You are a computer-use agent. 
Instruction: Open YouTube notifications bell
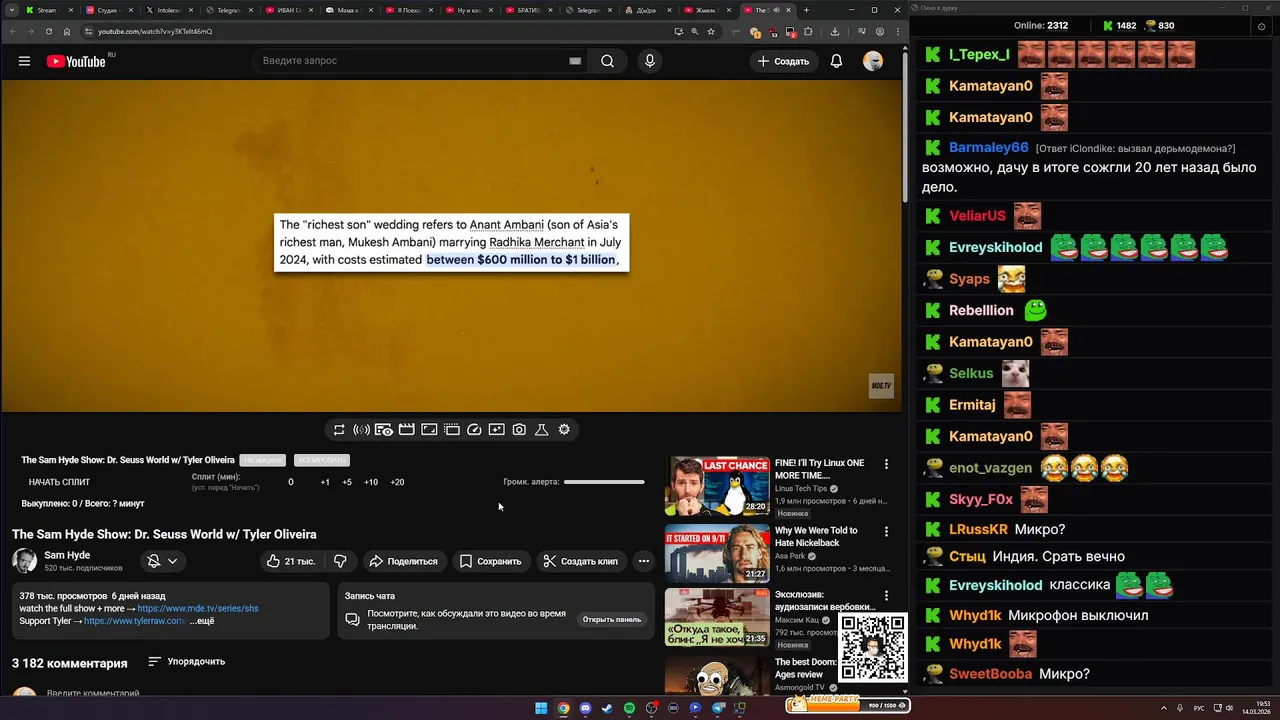click(x=836, y=61)
